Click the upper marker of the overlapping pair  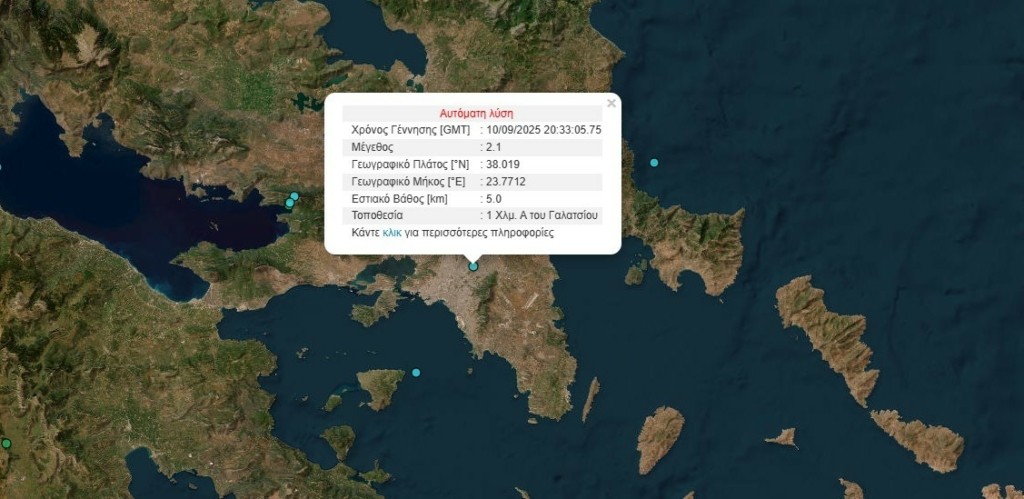pos(295,196)
